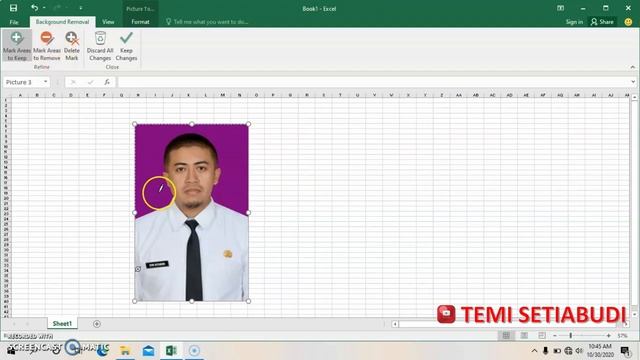
Task: Add a new sheet with plus button
Action: (x=97, y=324)
